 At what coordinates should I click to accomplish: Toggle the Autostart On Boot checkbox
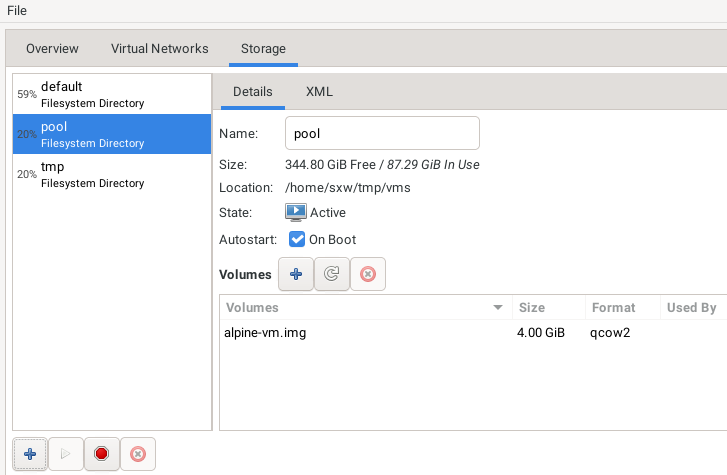click(x=297, y=240)
